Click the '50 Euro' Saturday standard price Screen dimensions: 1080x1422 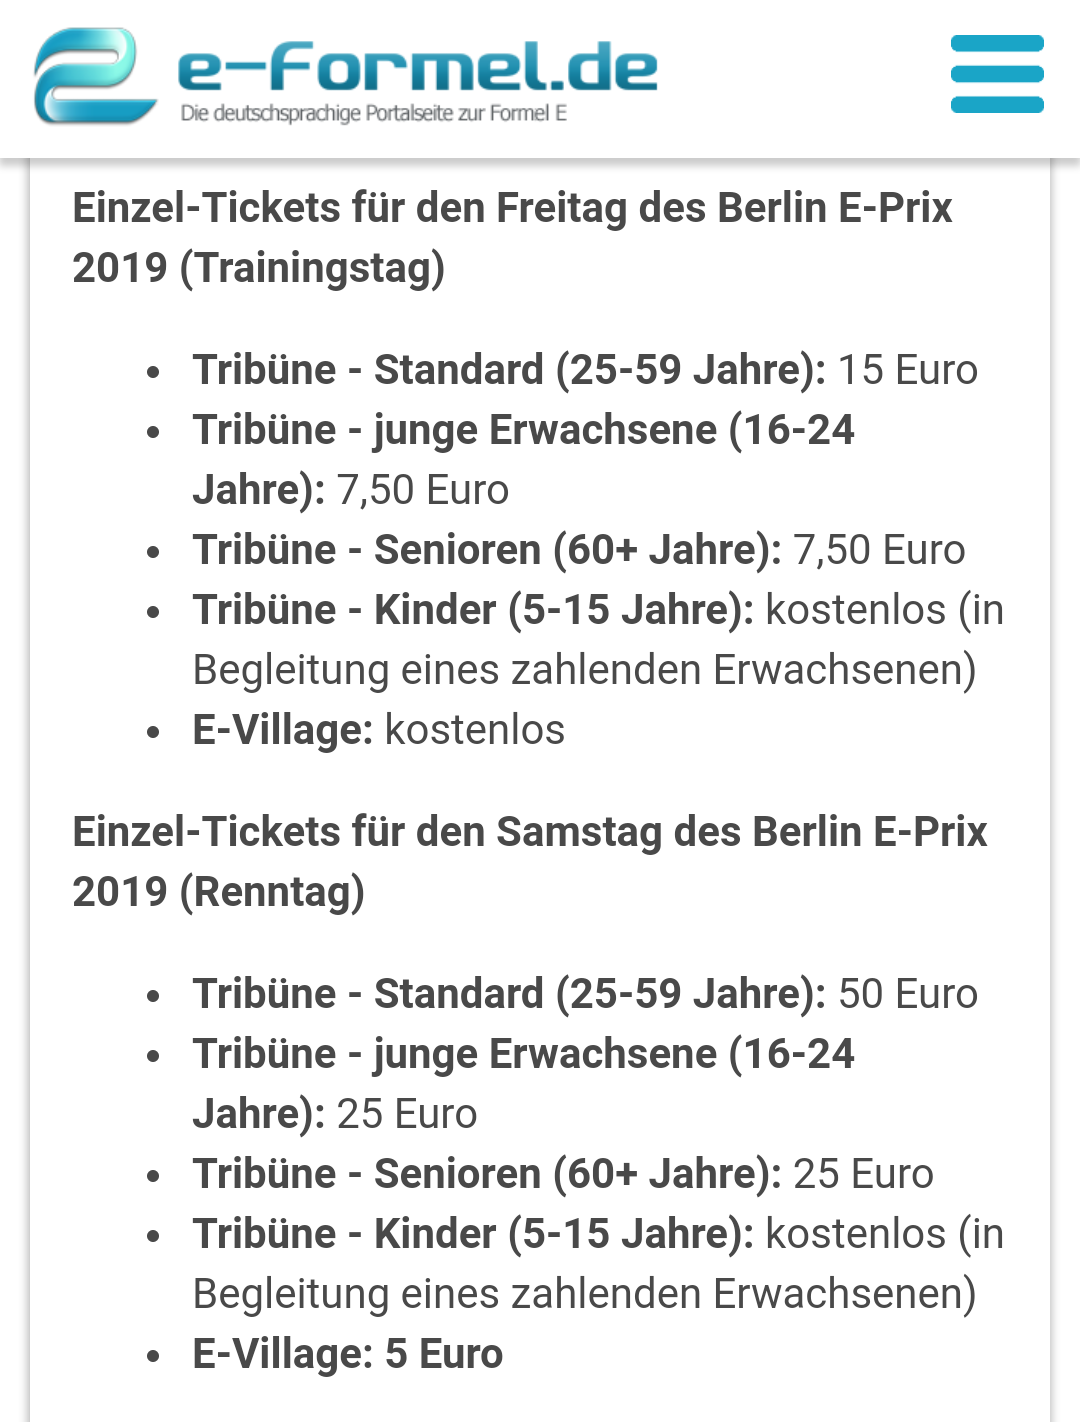[907, 994]
